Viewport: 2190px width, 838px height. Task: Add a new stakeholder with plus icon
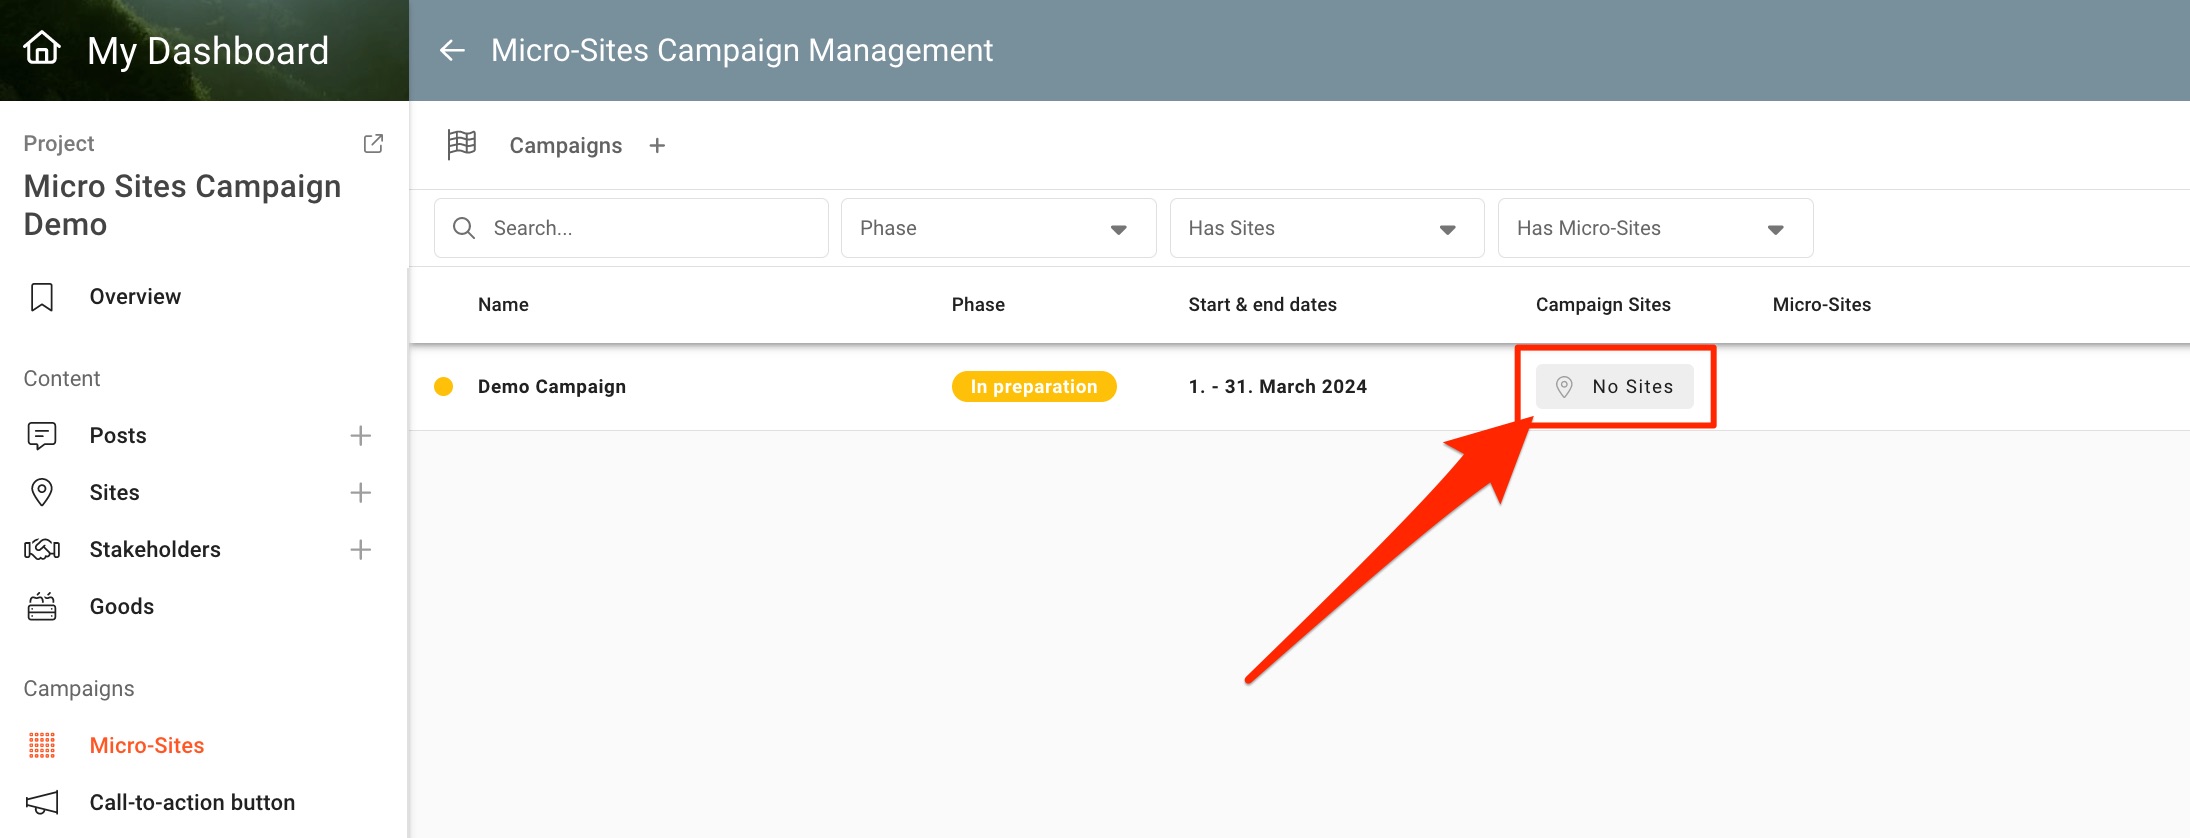point(361,550)
